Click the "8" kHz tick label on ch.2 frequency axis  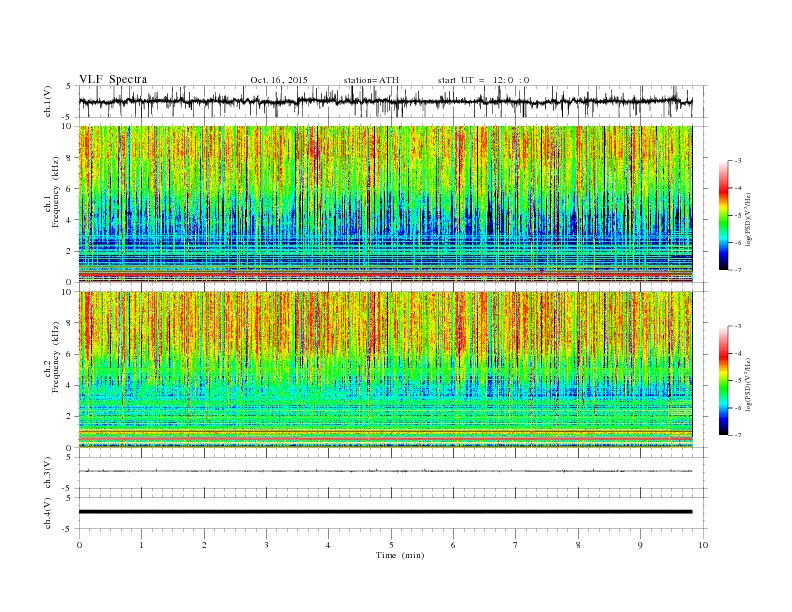tap(69, 323)
